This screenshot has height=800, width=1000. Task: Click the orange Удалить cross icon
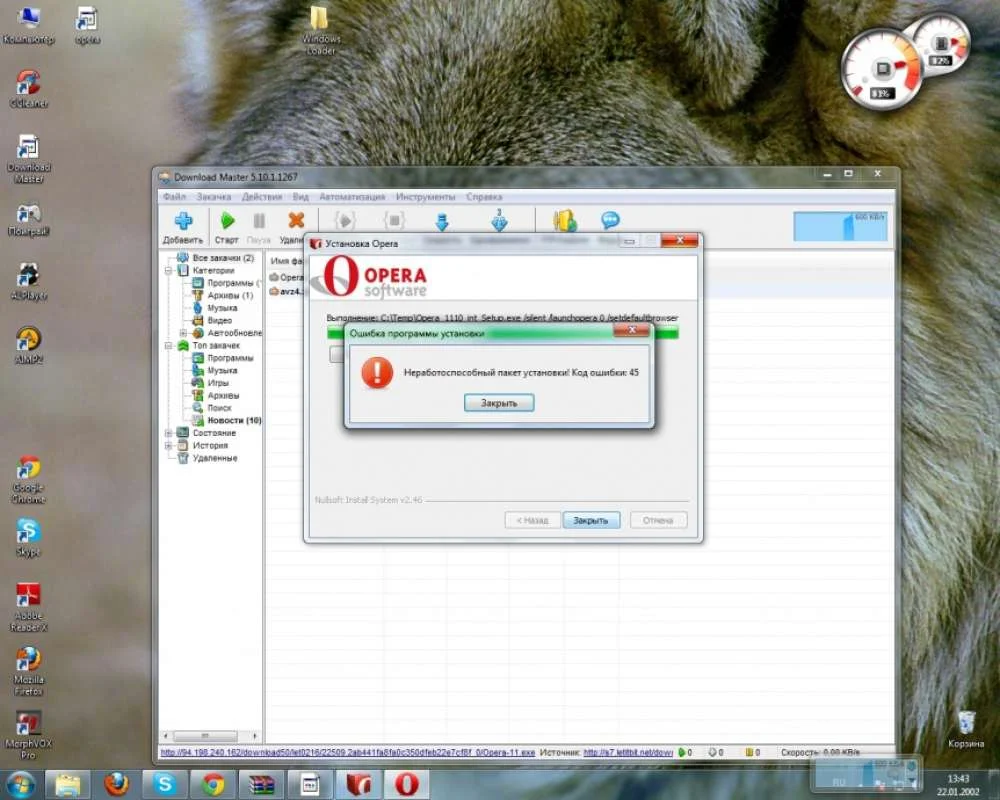click(x=296, y=220)
